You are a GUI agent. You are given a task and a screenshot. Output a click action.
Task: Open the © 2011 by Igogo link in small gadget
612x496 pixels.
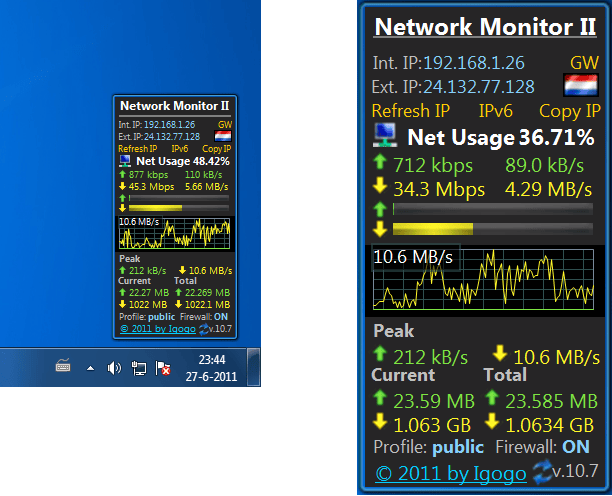(158, 329)
